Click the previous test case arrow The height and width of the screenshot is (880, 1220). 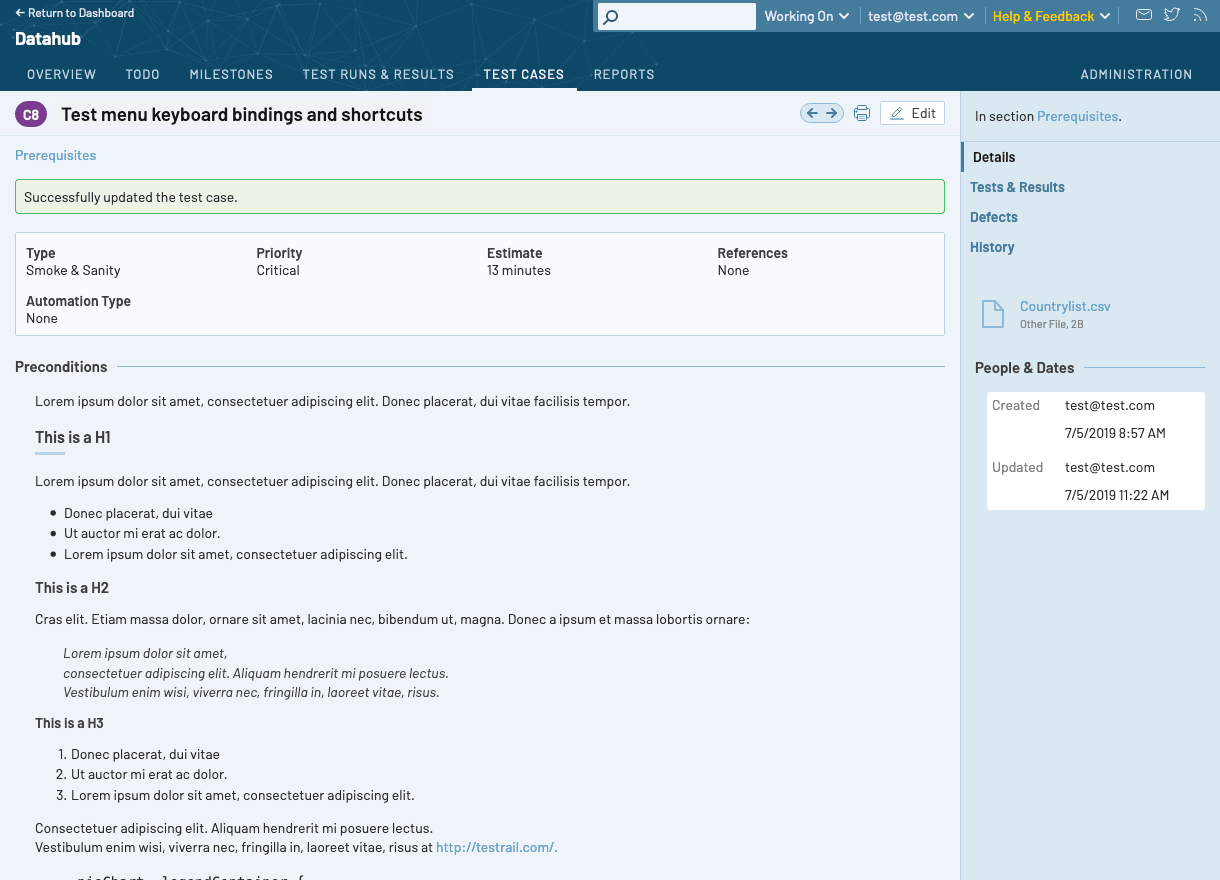pos(812,114)
